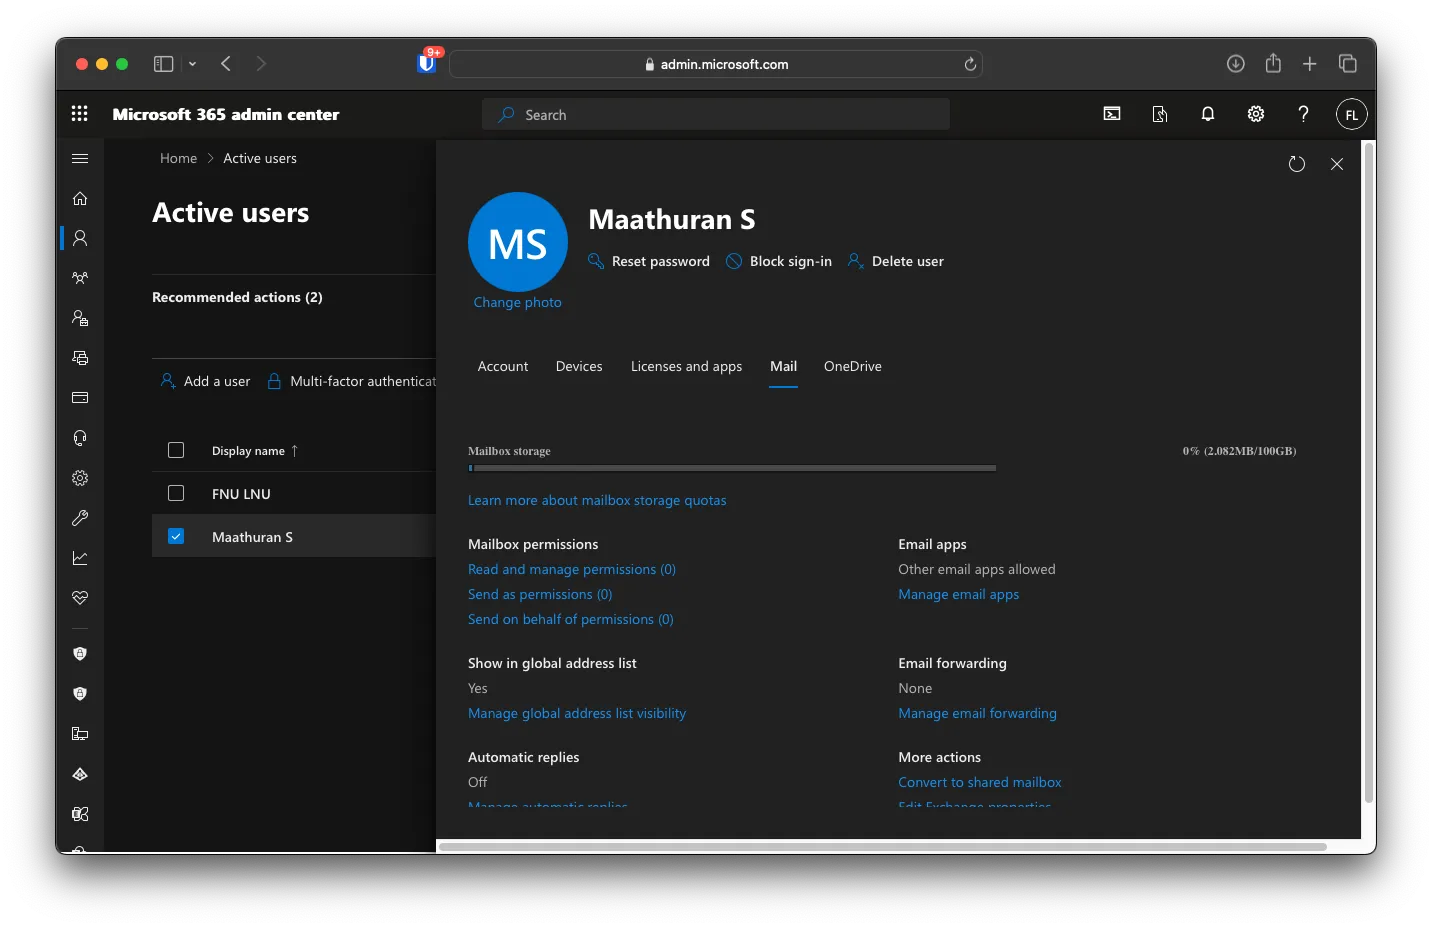This screenshot has width=1432, height=928.
Task: Open Learn more about mailbox storage quotas
Action: coord(597,500)
